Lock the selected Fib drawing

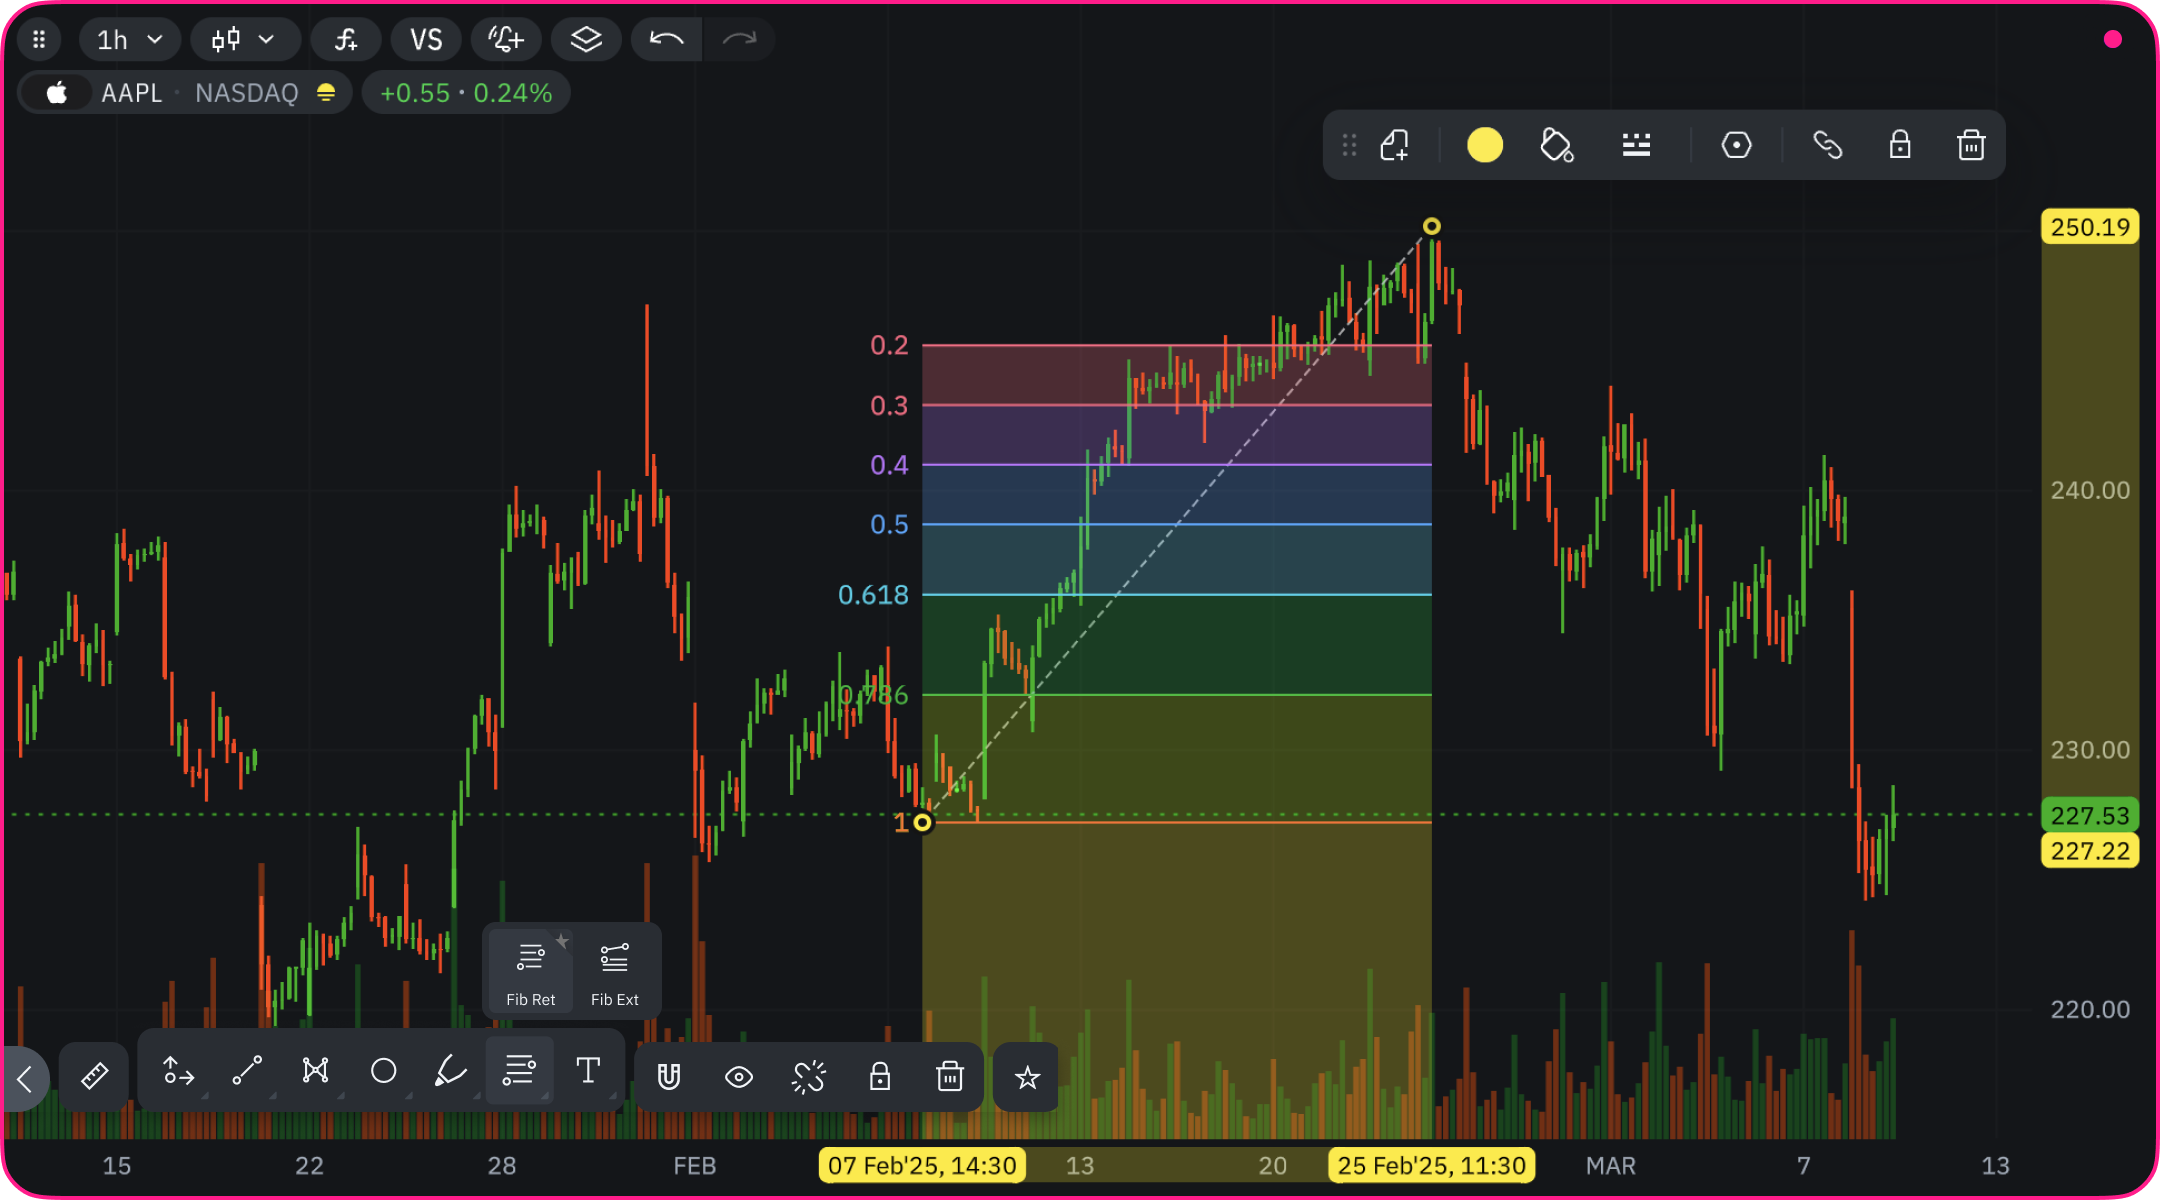coord(1899,146)
